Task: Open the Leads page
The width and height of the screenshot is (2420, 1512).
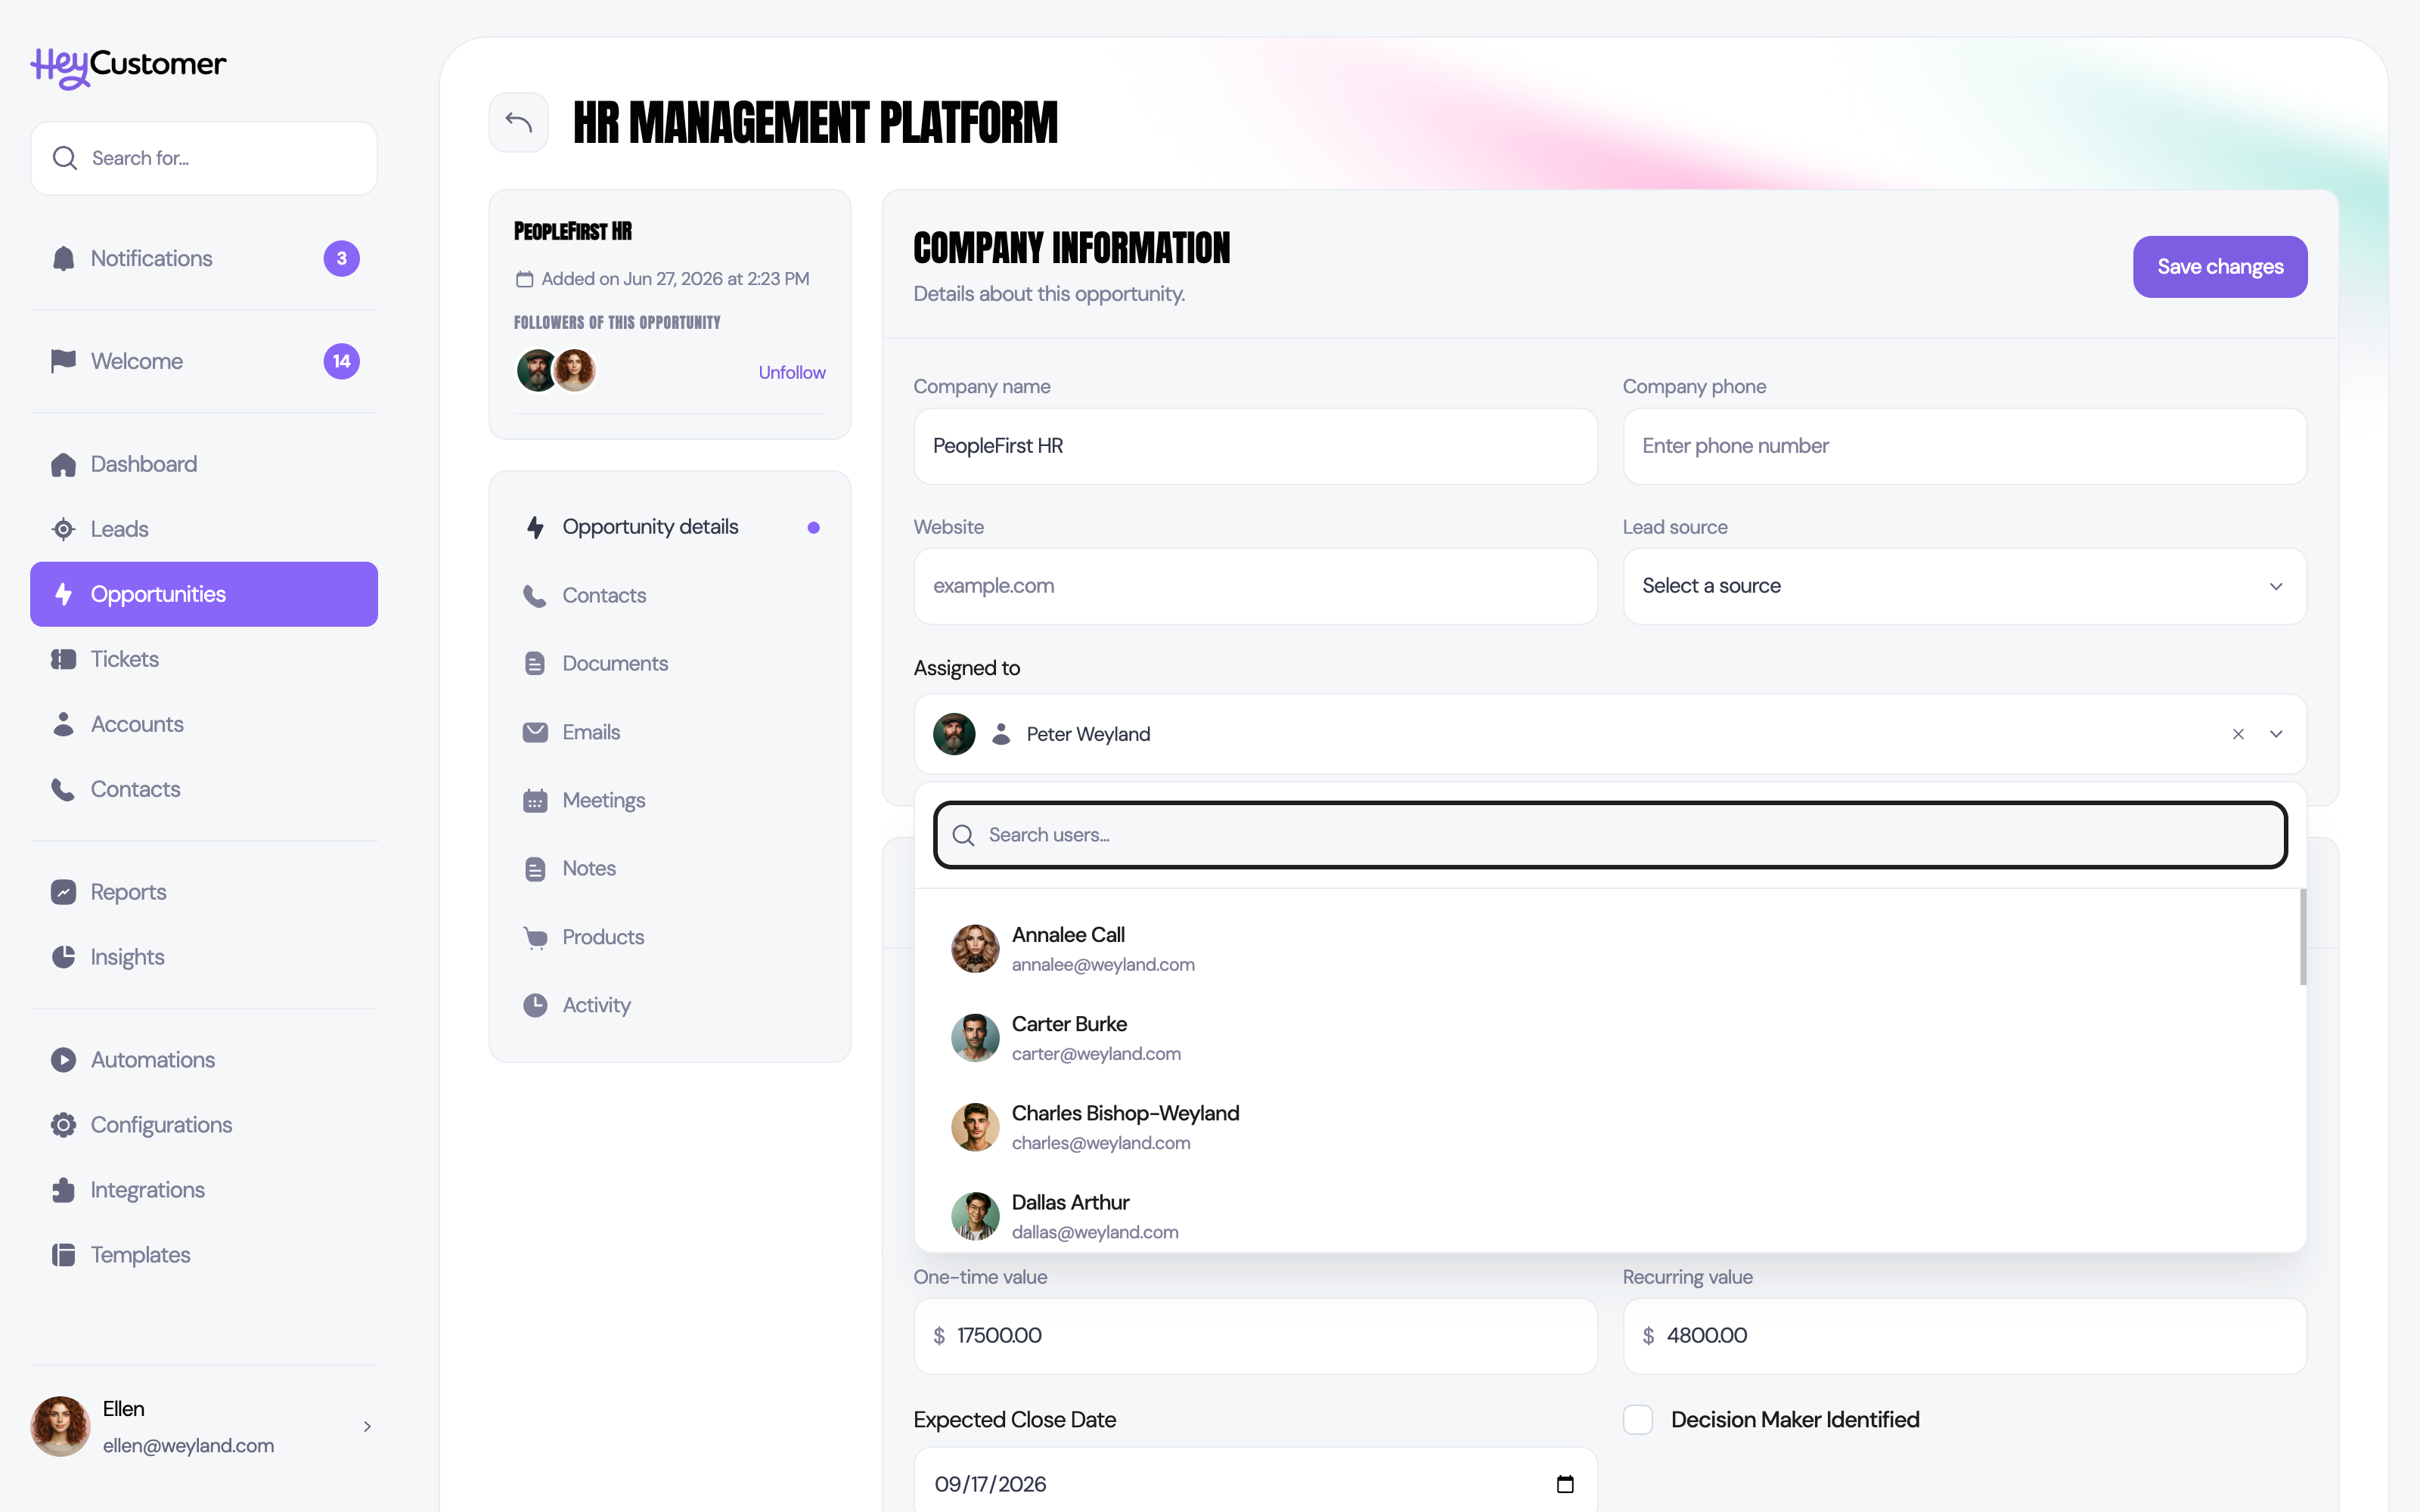Action: [x=204, y=529]
